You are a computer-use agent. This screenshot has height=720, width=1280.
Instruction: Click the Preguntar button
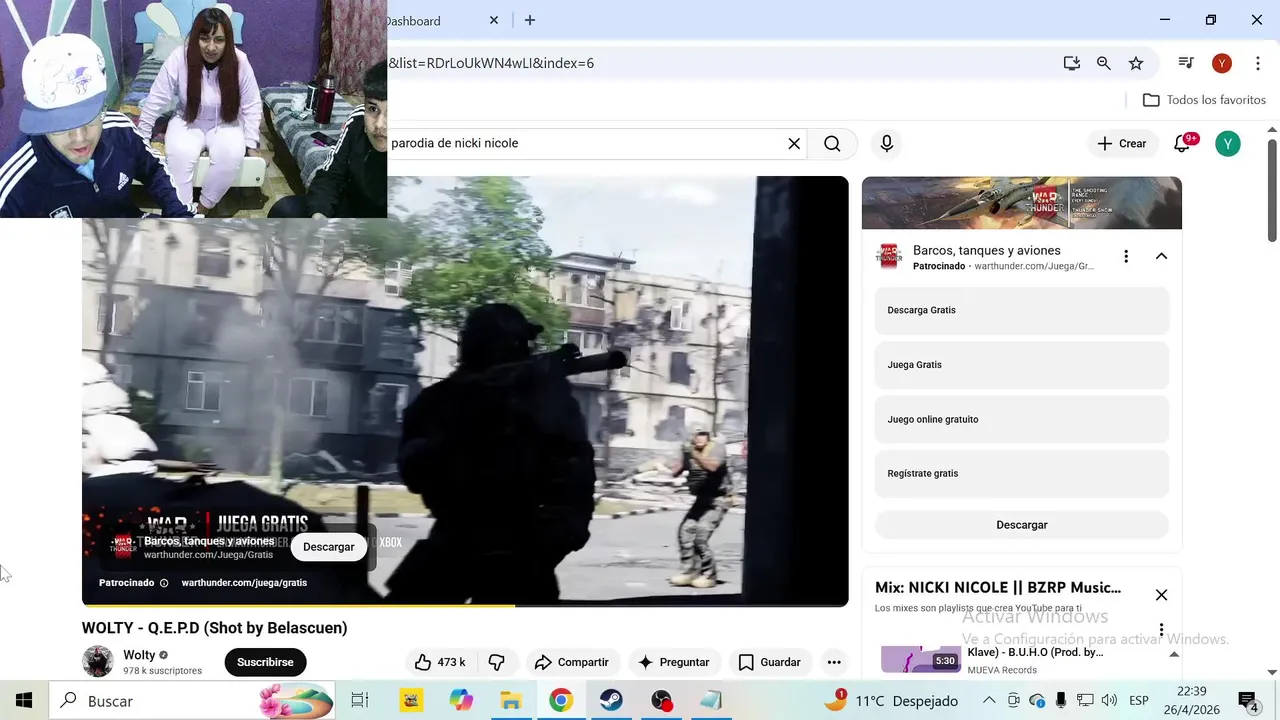[674, 662]
